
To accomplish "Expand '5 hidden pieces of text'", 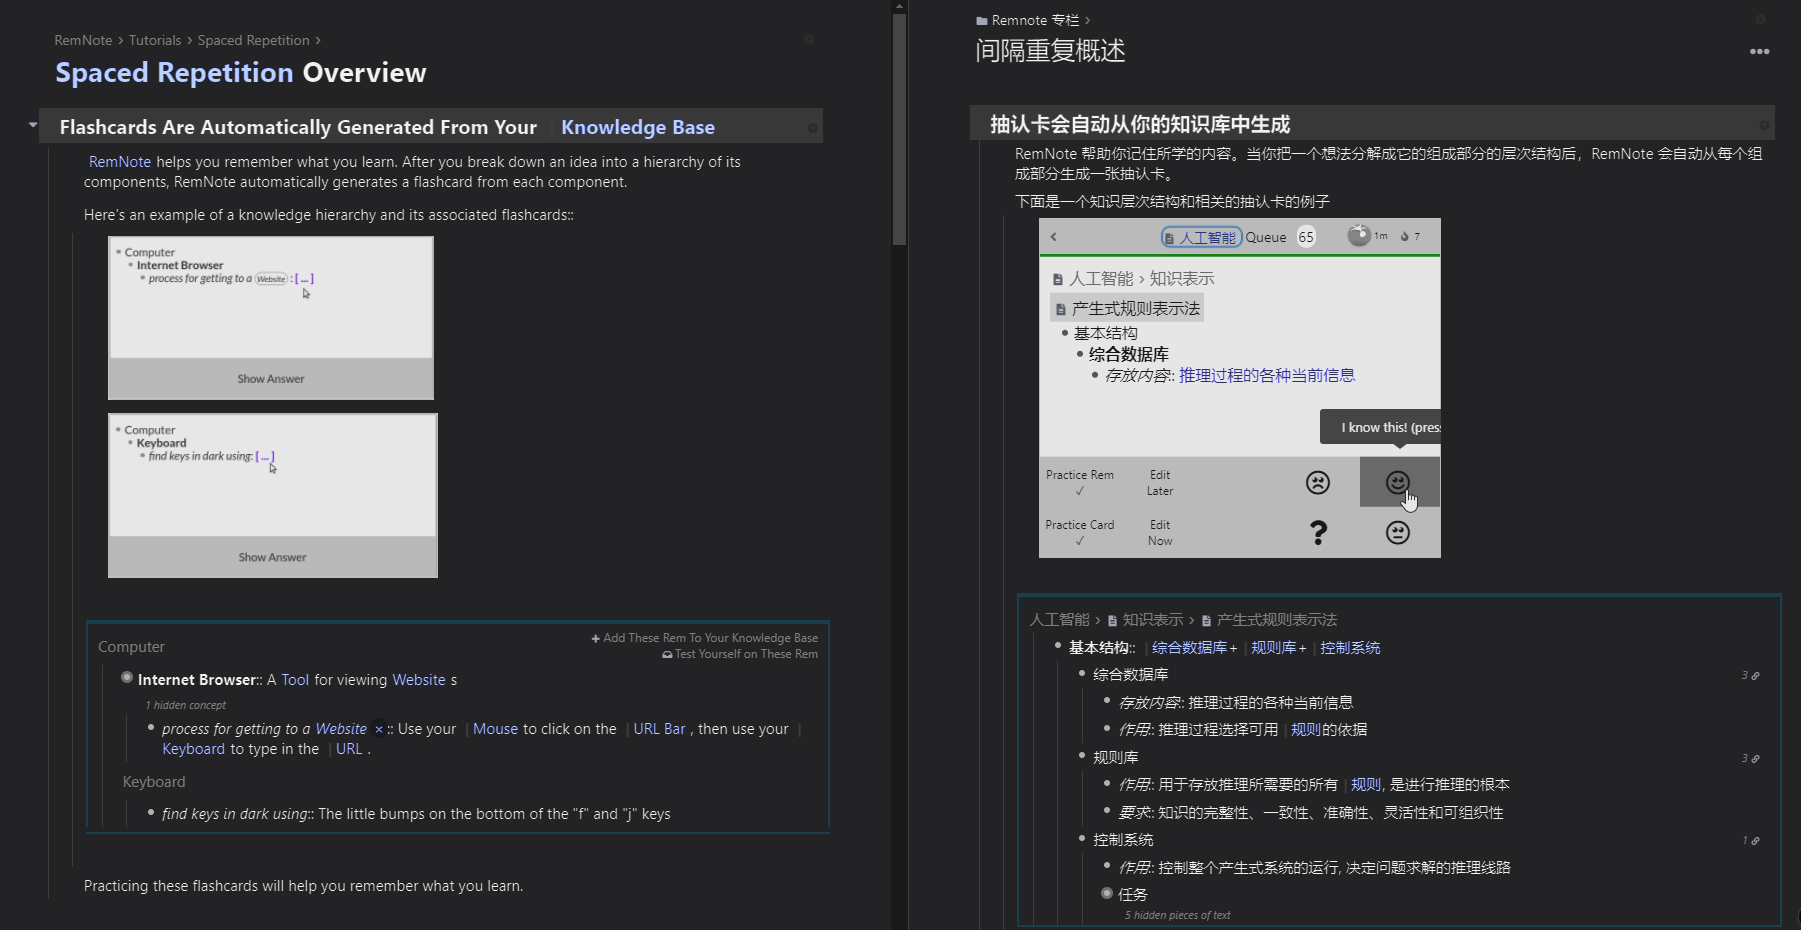I will click(1177, 915).
